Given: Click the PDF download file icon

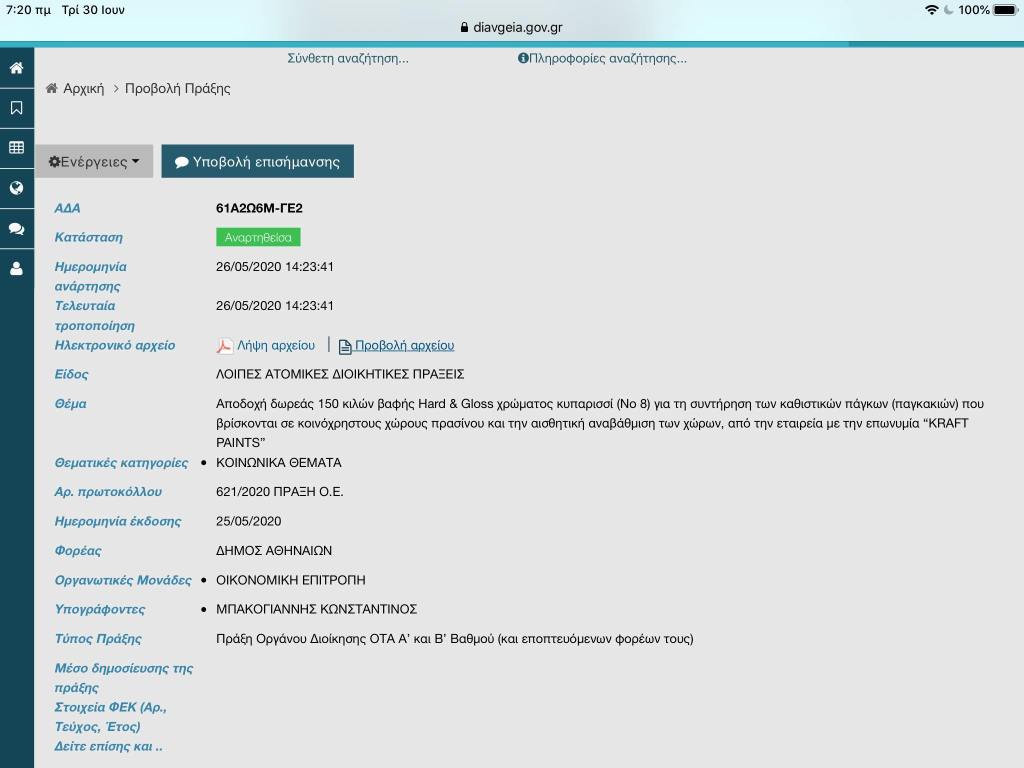Looking at the screenshot, I should click(x=225, y=346).
